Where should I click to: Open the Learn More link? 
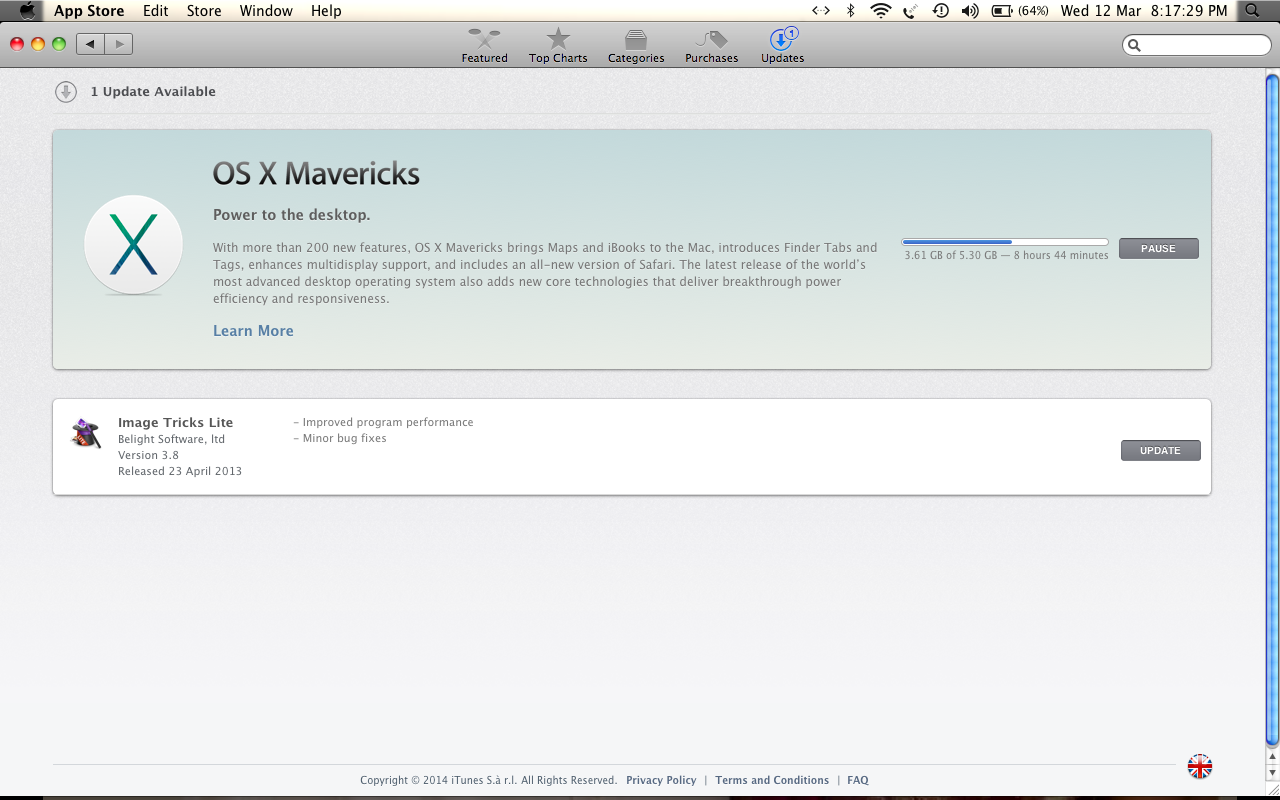253,331
